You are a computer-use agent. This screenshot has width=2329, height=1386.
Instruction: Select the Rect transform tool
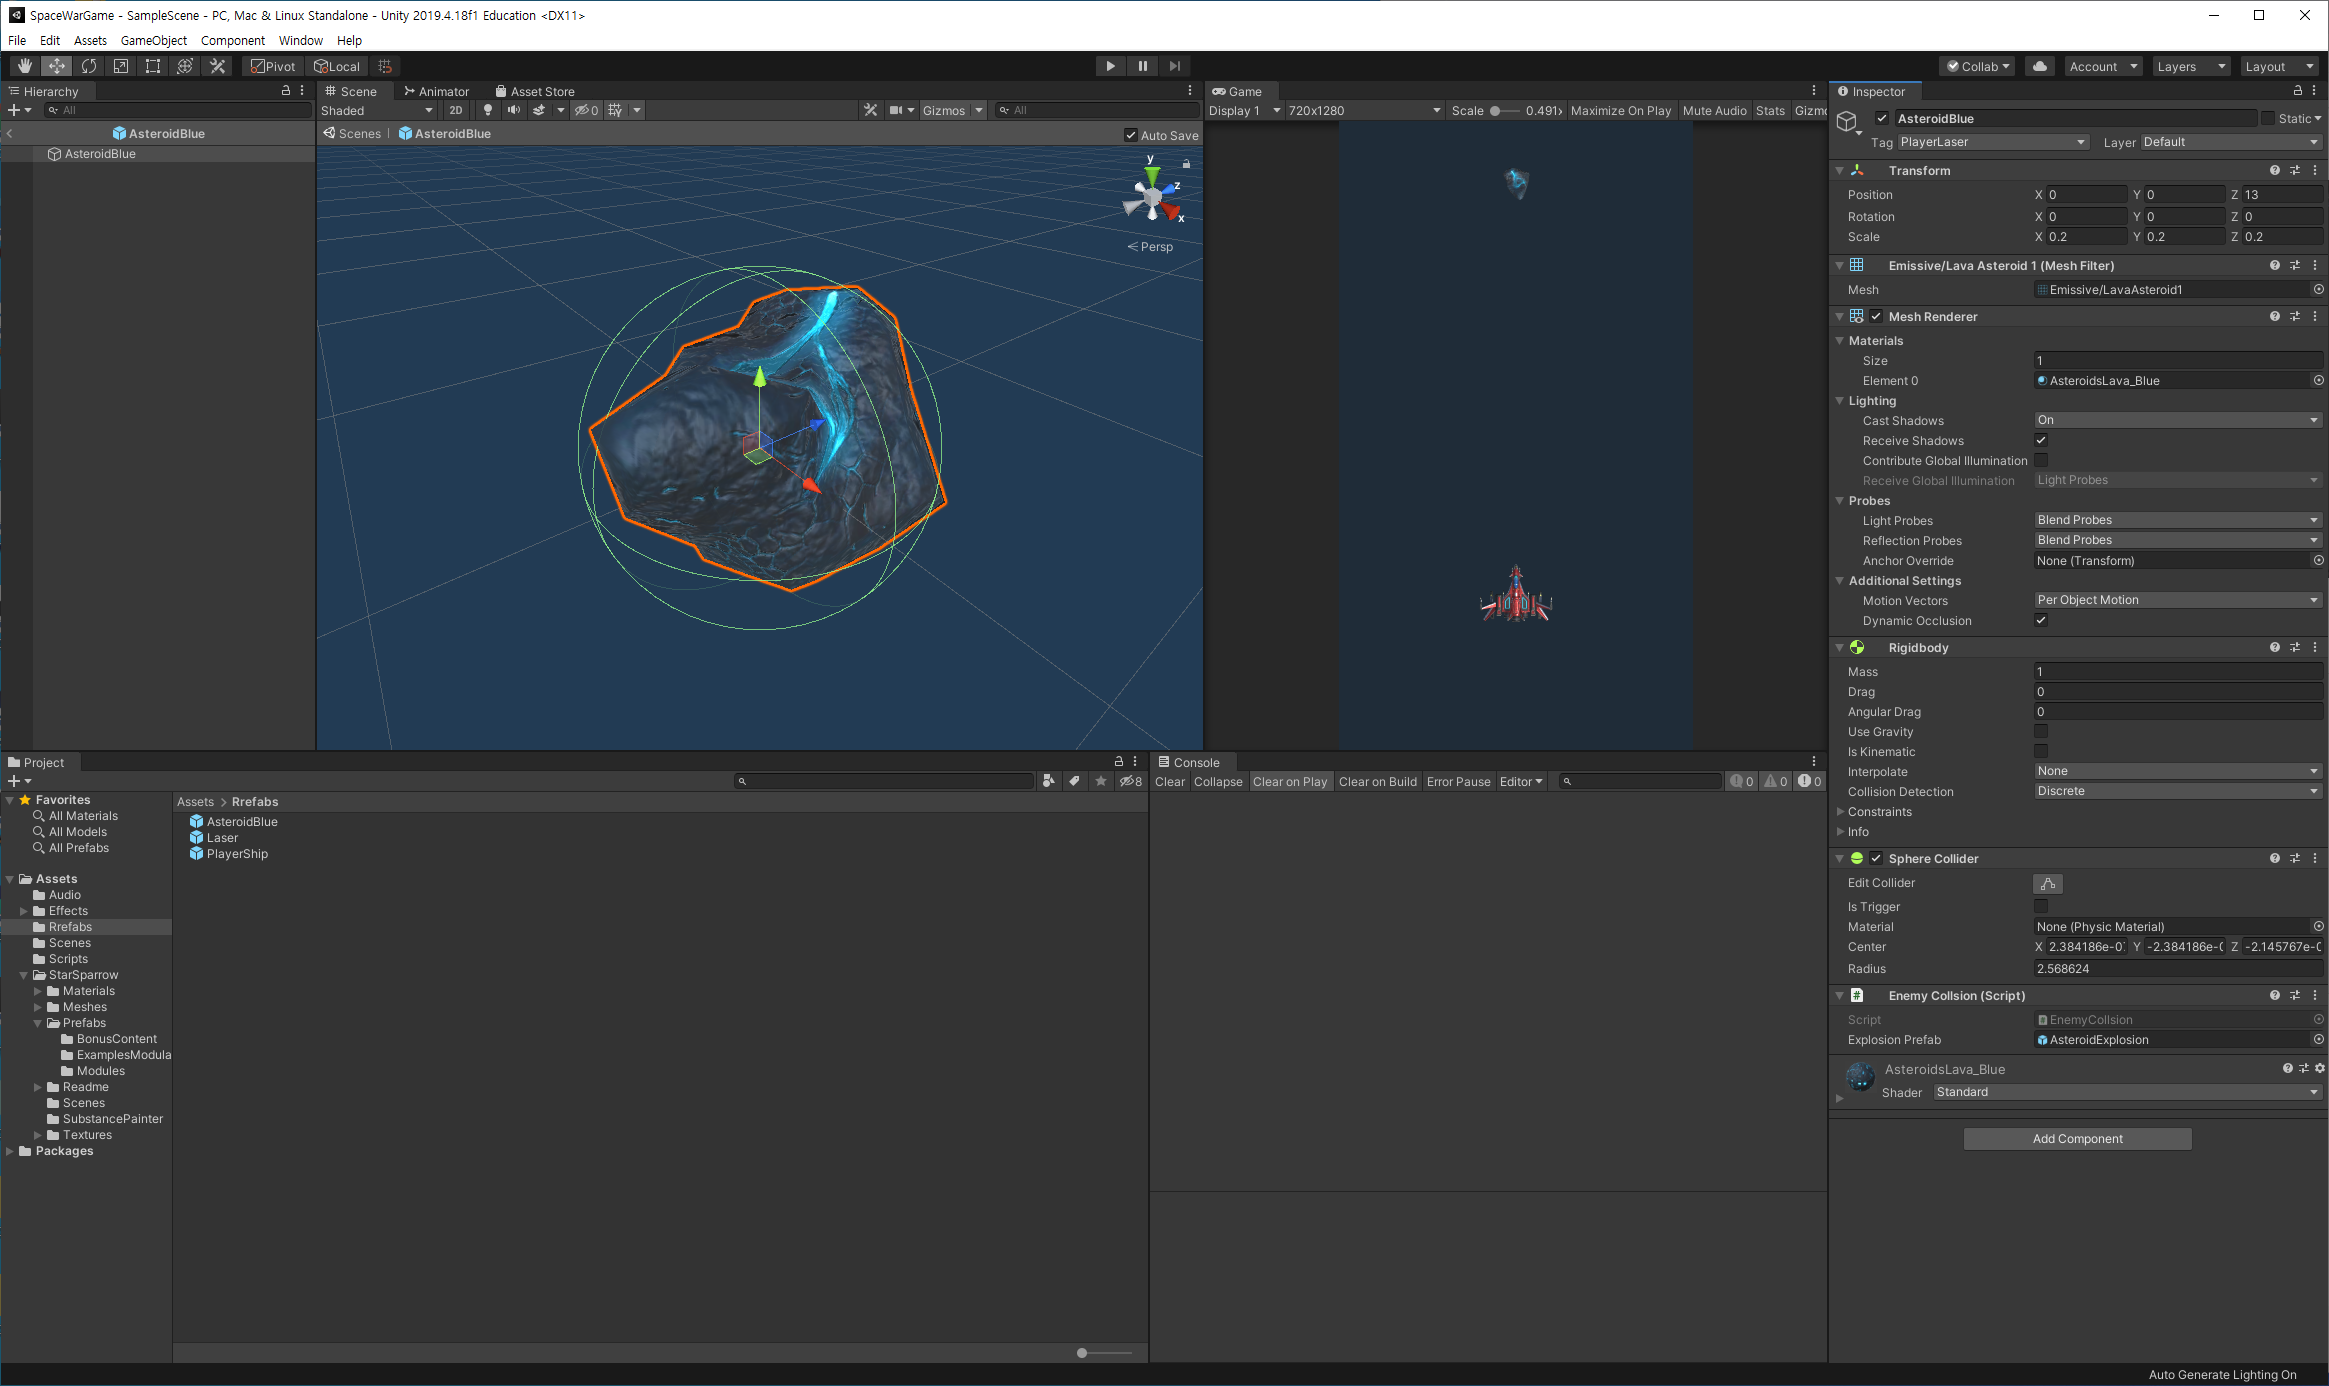153,66
